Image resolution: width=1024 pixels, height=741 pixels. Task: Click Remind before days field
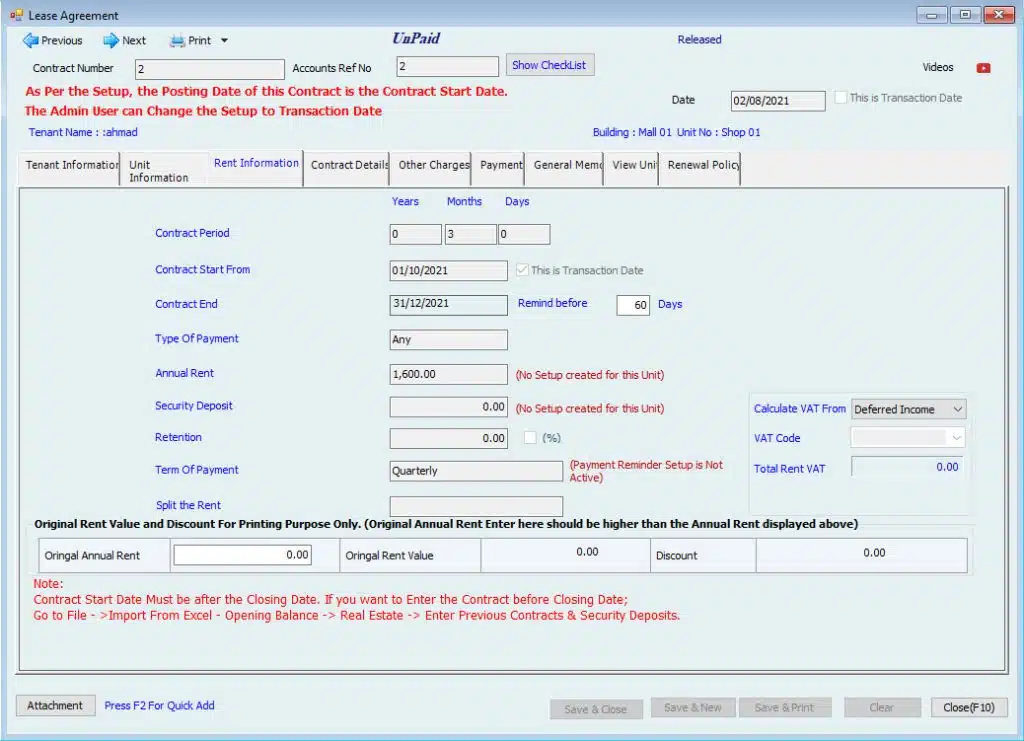click(633, 305)
